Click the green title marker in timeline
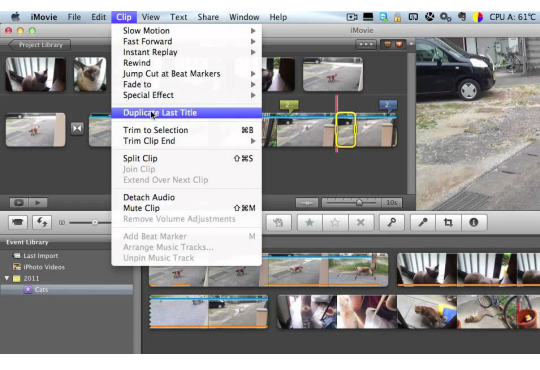Image resolution: width=540 pixels, height=370 pixels. point(289,105)
